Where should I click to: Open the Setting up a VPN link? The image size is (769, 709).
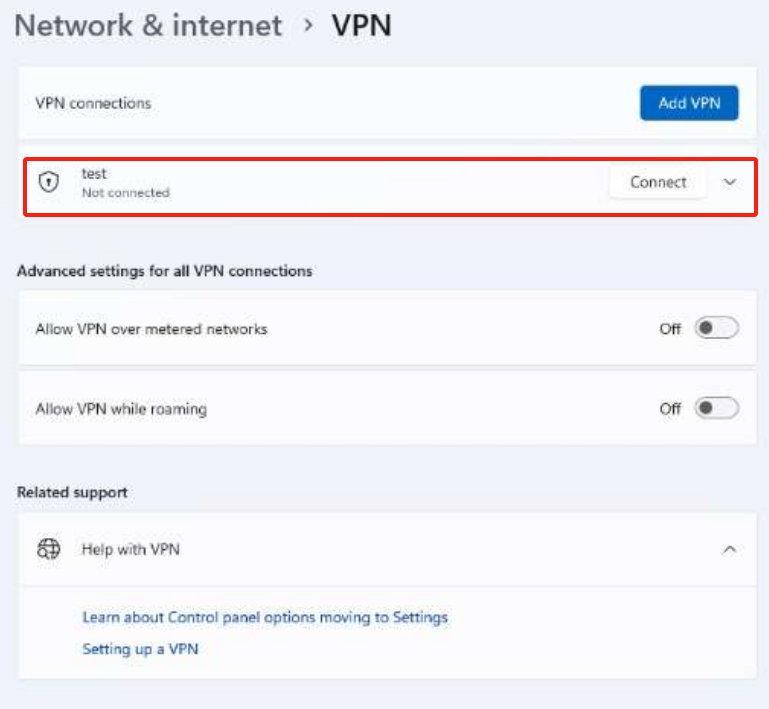[x=140, y=649]
